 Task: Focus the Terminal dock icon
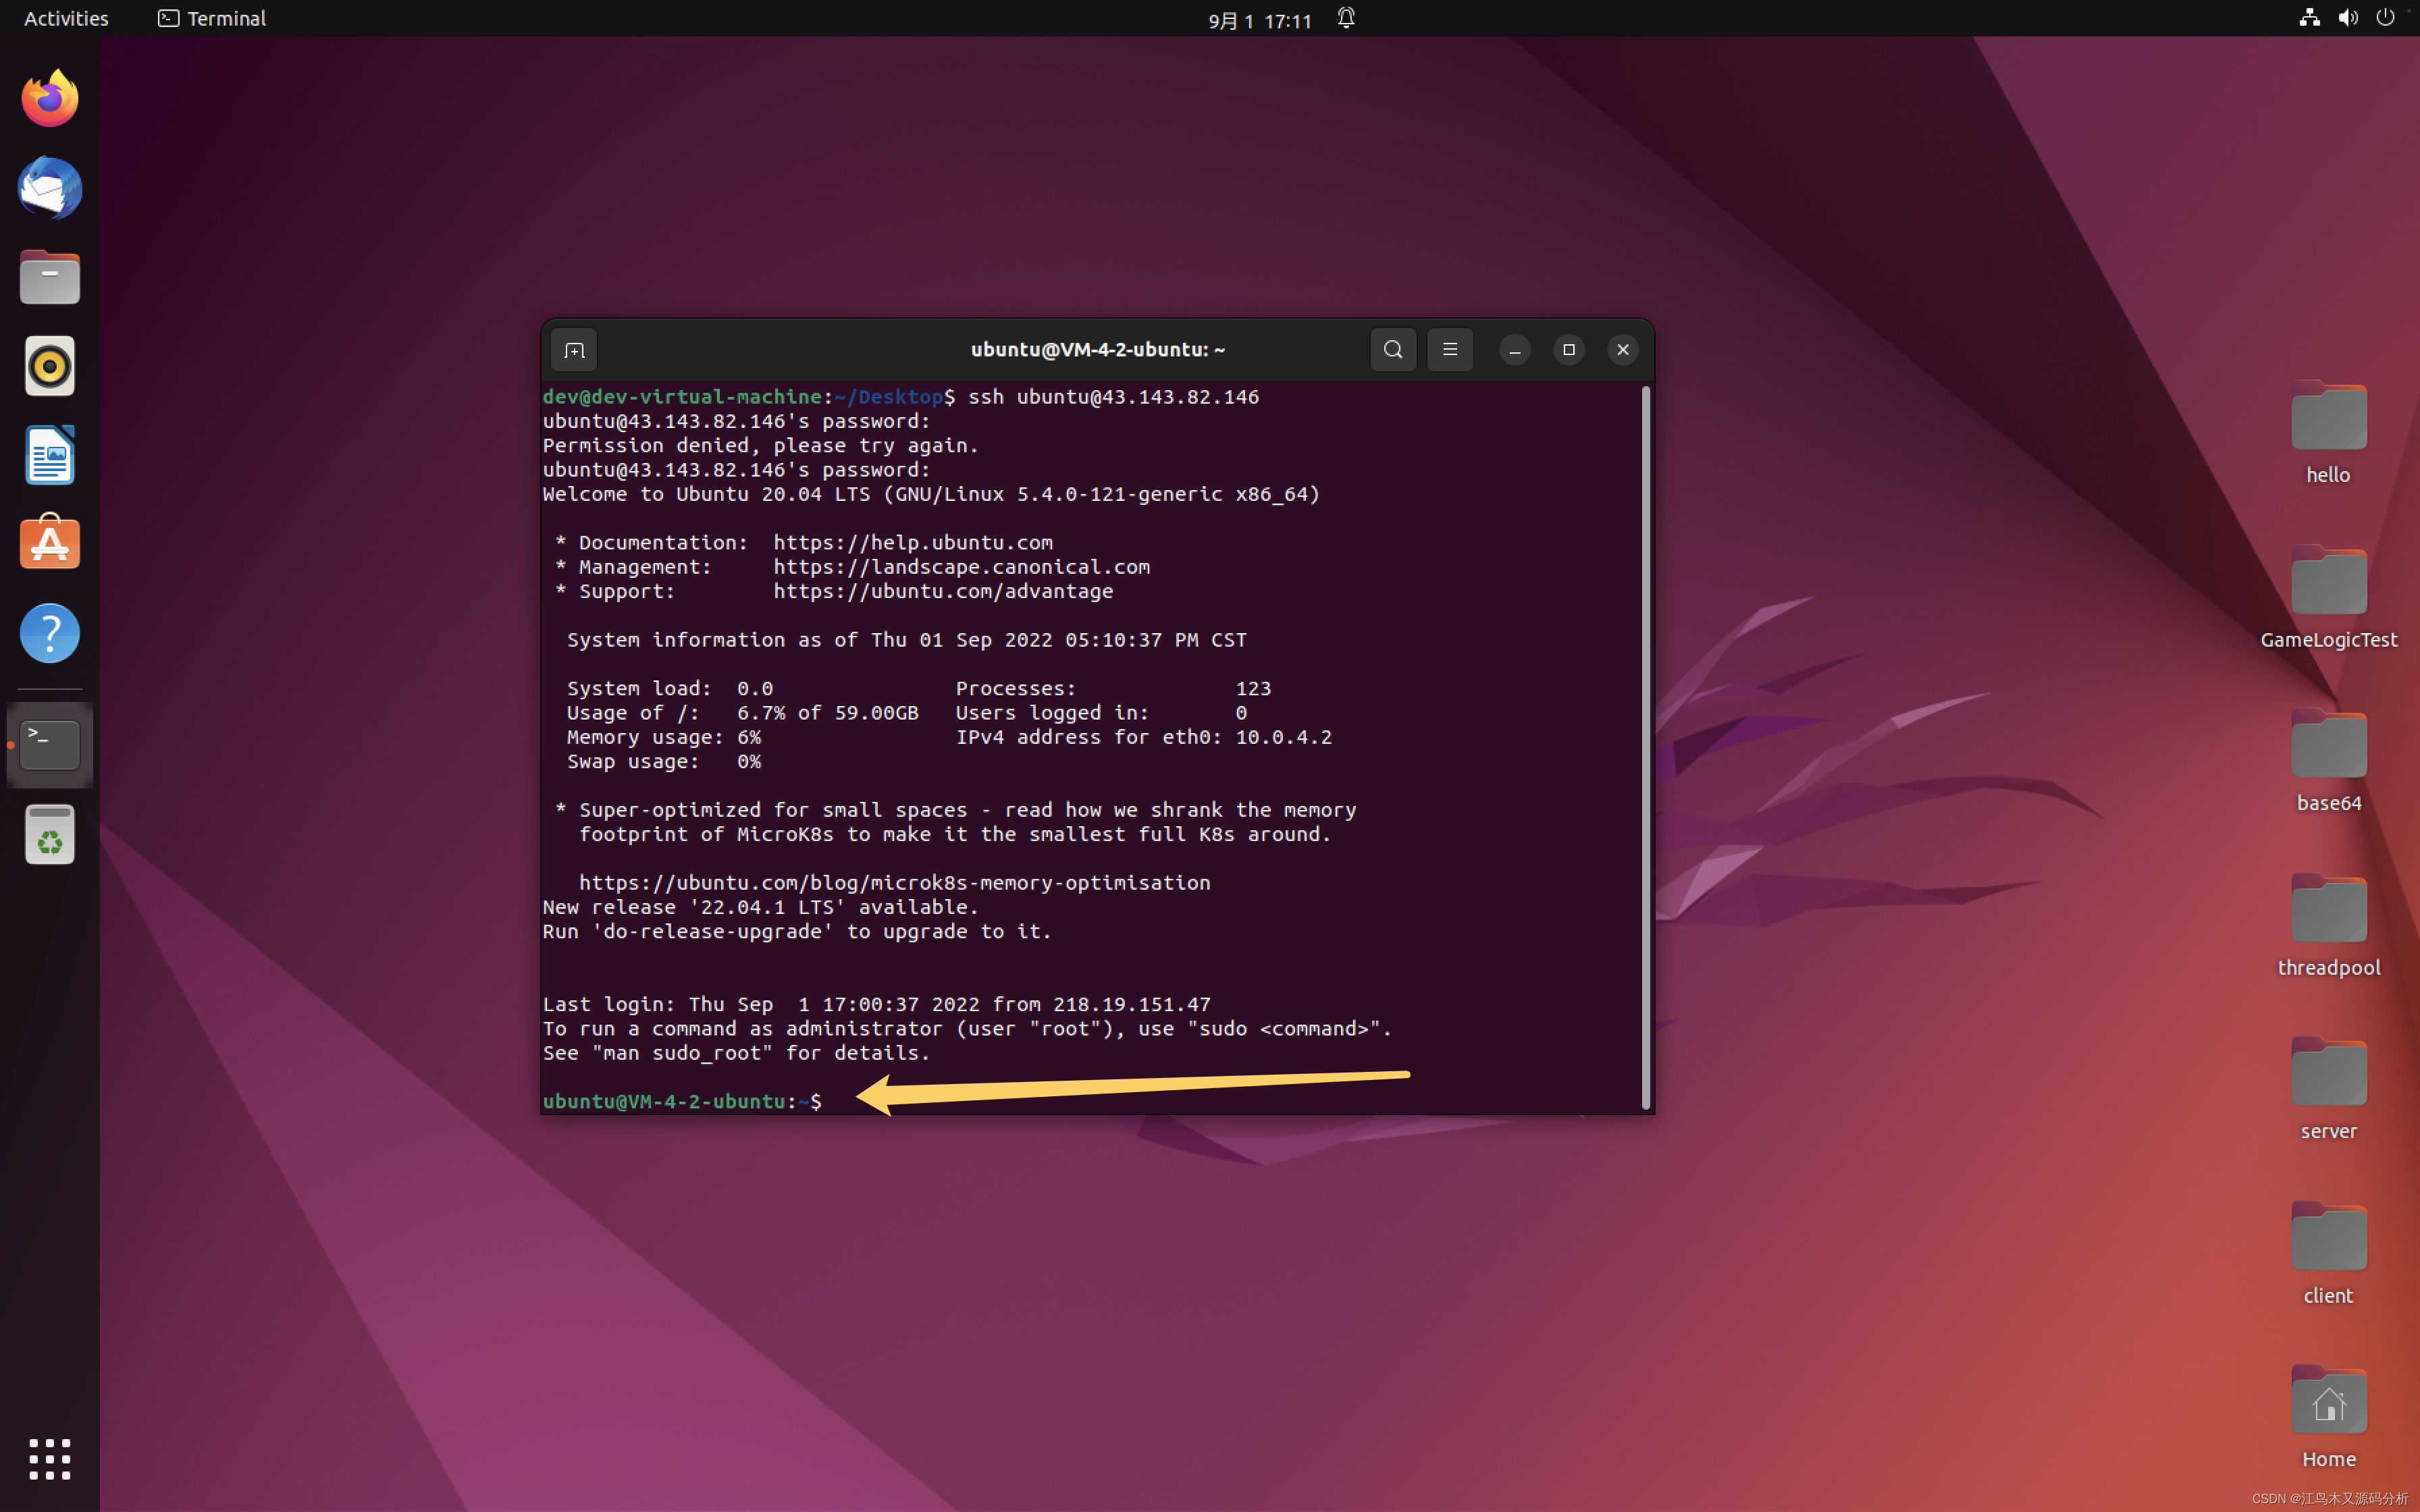(x=50, y=745)
